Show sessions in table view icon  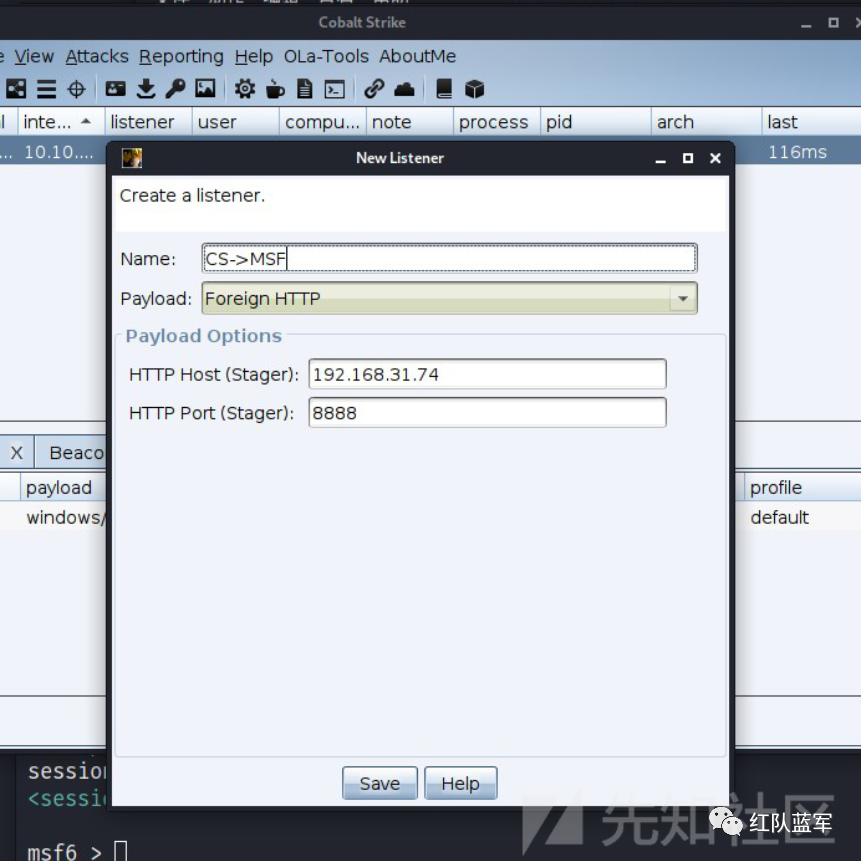[46, 88]
